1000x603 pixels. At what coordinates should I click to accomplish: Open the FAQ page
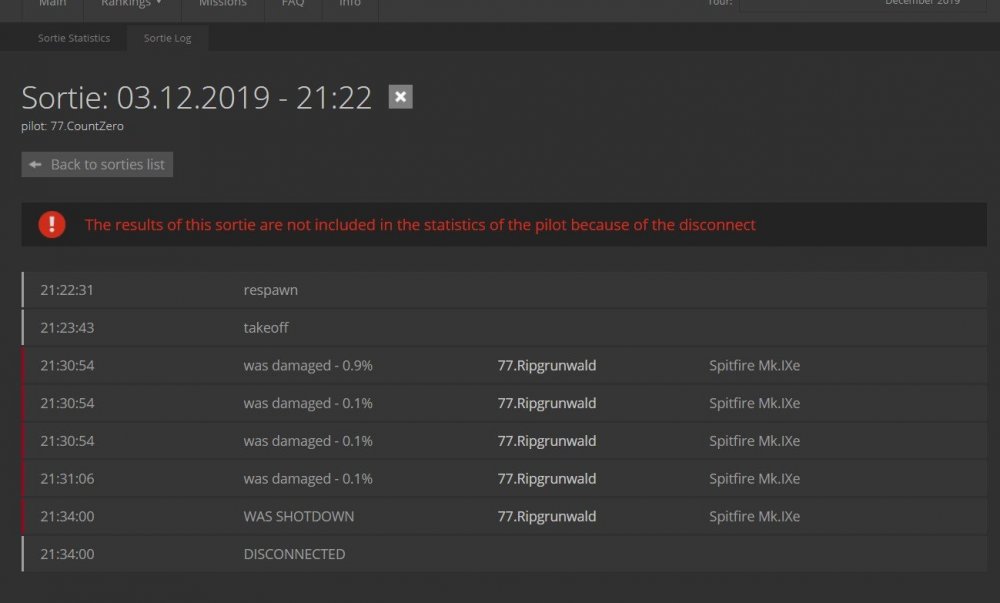point(292,4)
